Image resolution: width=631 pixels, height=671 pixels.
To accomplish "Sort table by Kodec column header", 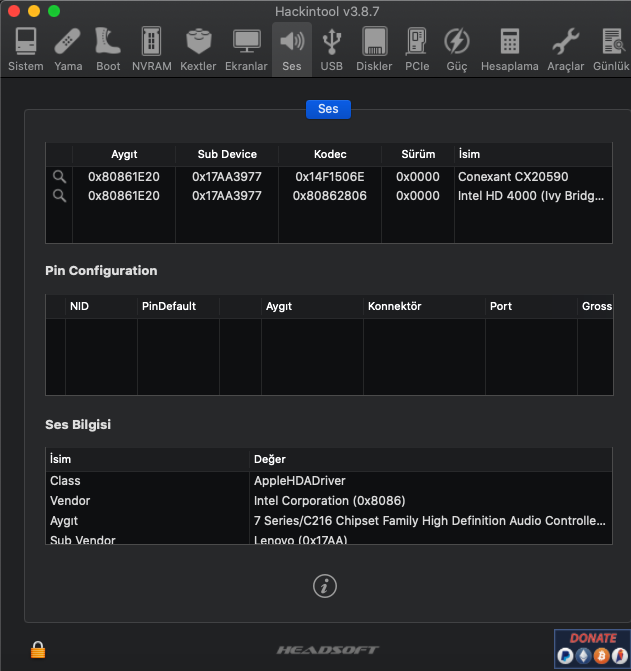I will [329, 154].
